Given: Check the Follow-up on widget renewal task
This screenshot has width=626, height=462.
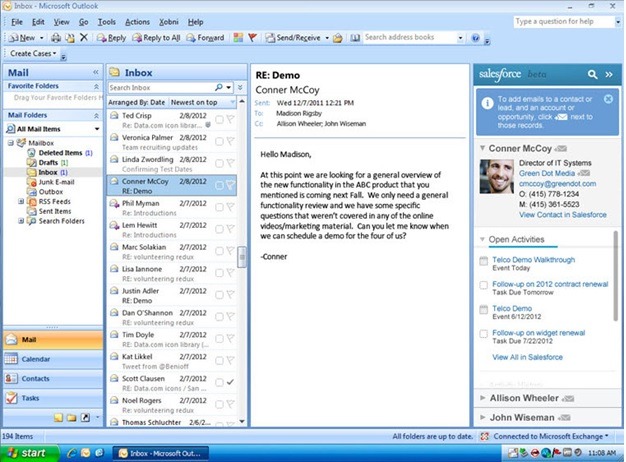Looking at the screenshot, I should (x=483, y=334).
